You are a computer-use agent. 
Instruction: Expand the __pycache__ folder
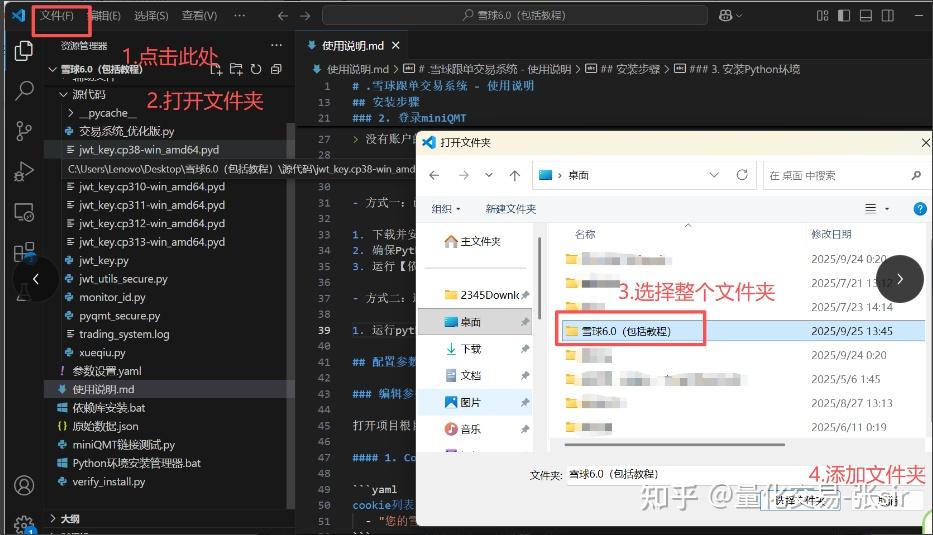[71, 113]
